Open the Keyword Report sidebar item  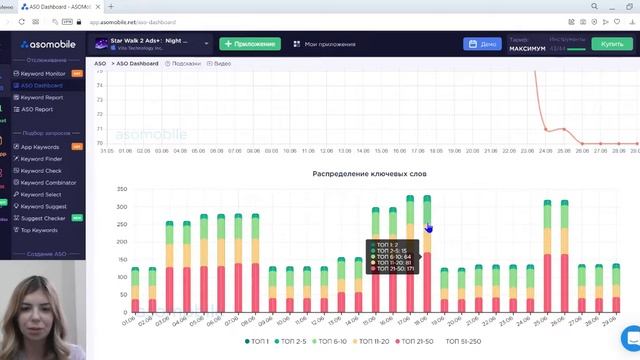click(42, 98)
